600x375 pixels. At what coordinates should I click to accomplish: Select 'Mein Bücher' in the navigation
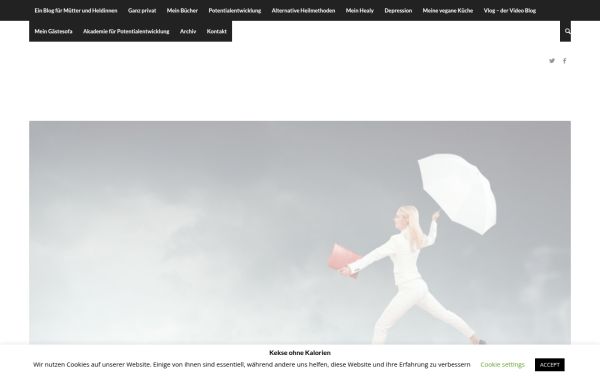[182, 10]
